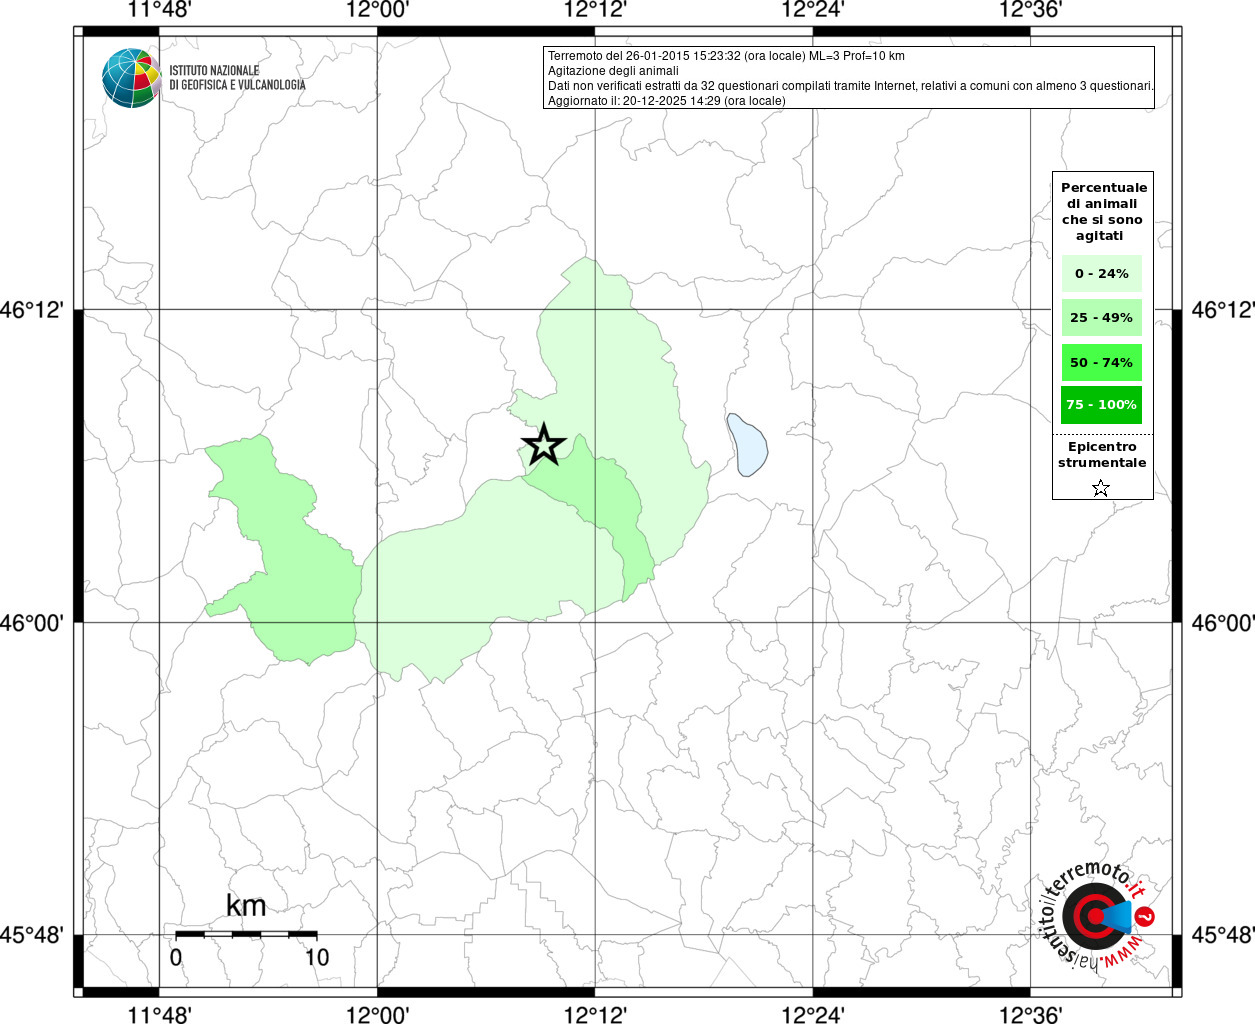Screen dimensions: 1255x1024
Task: Click the right axis label 45°48'
Action: pos(1222,936)
